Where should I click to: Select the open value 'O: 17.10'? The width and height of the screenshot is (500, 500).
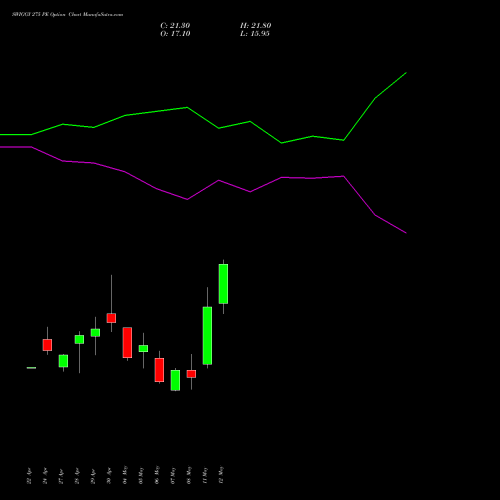click(x=175, y=34)
